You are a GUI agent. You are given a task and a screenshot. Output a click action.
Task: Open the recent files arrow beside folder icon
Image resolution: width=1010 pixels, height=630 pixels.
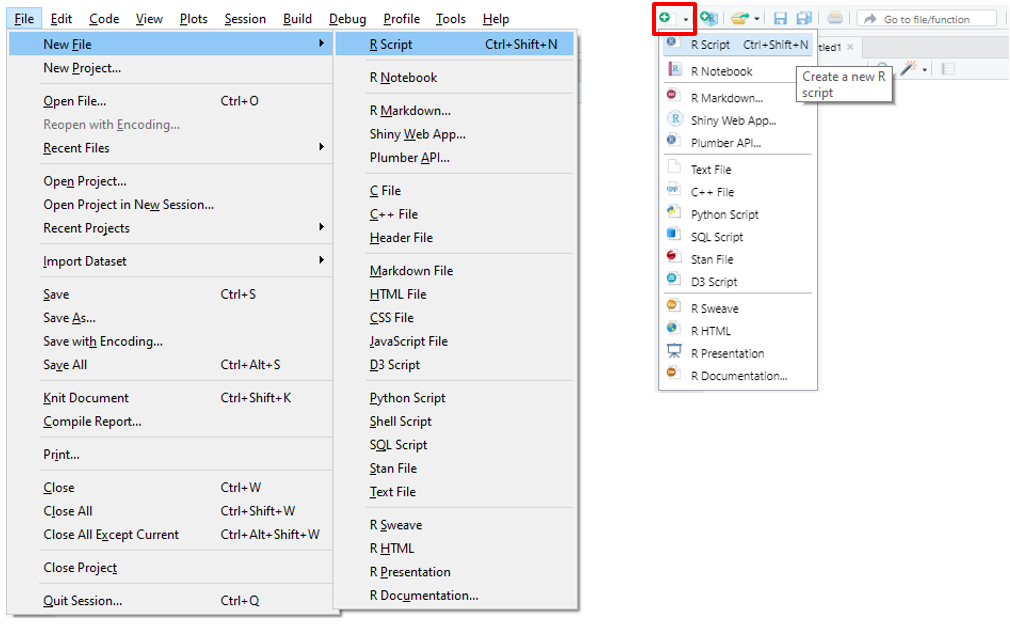point(756,19)
